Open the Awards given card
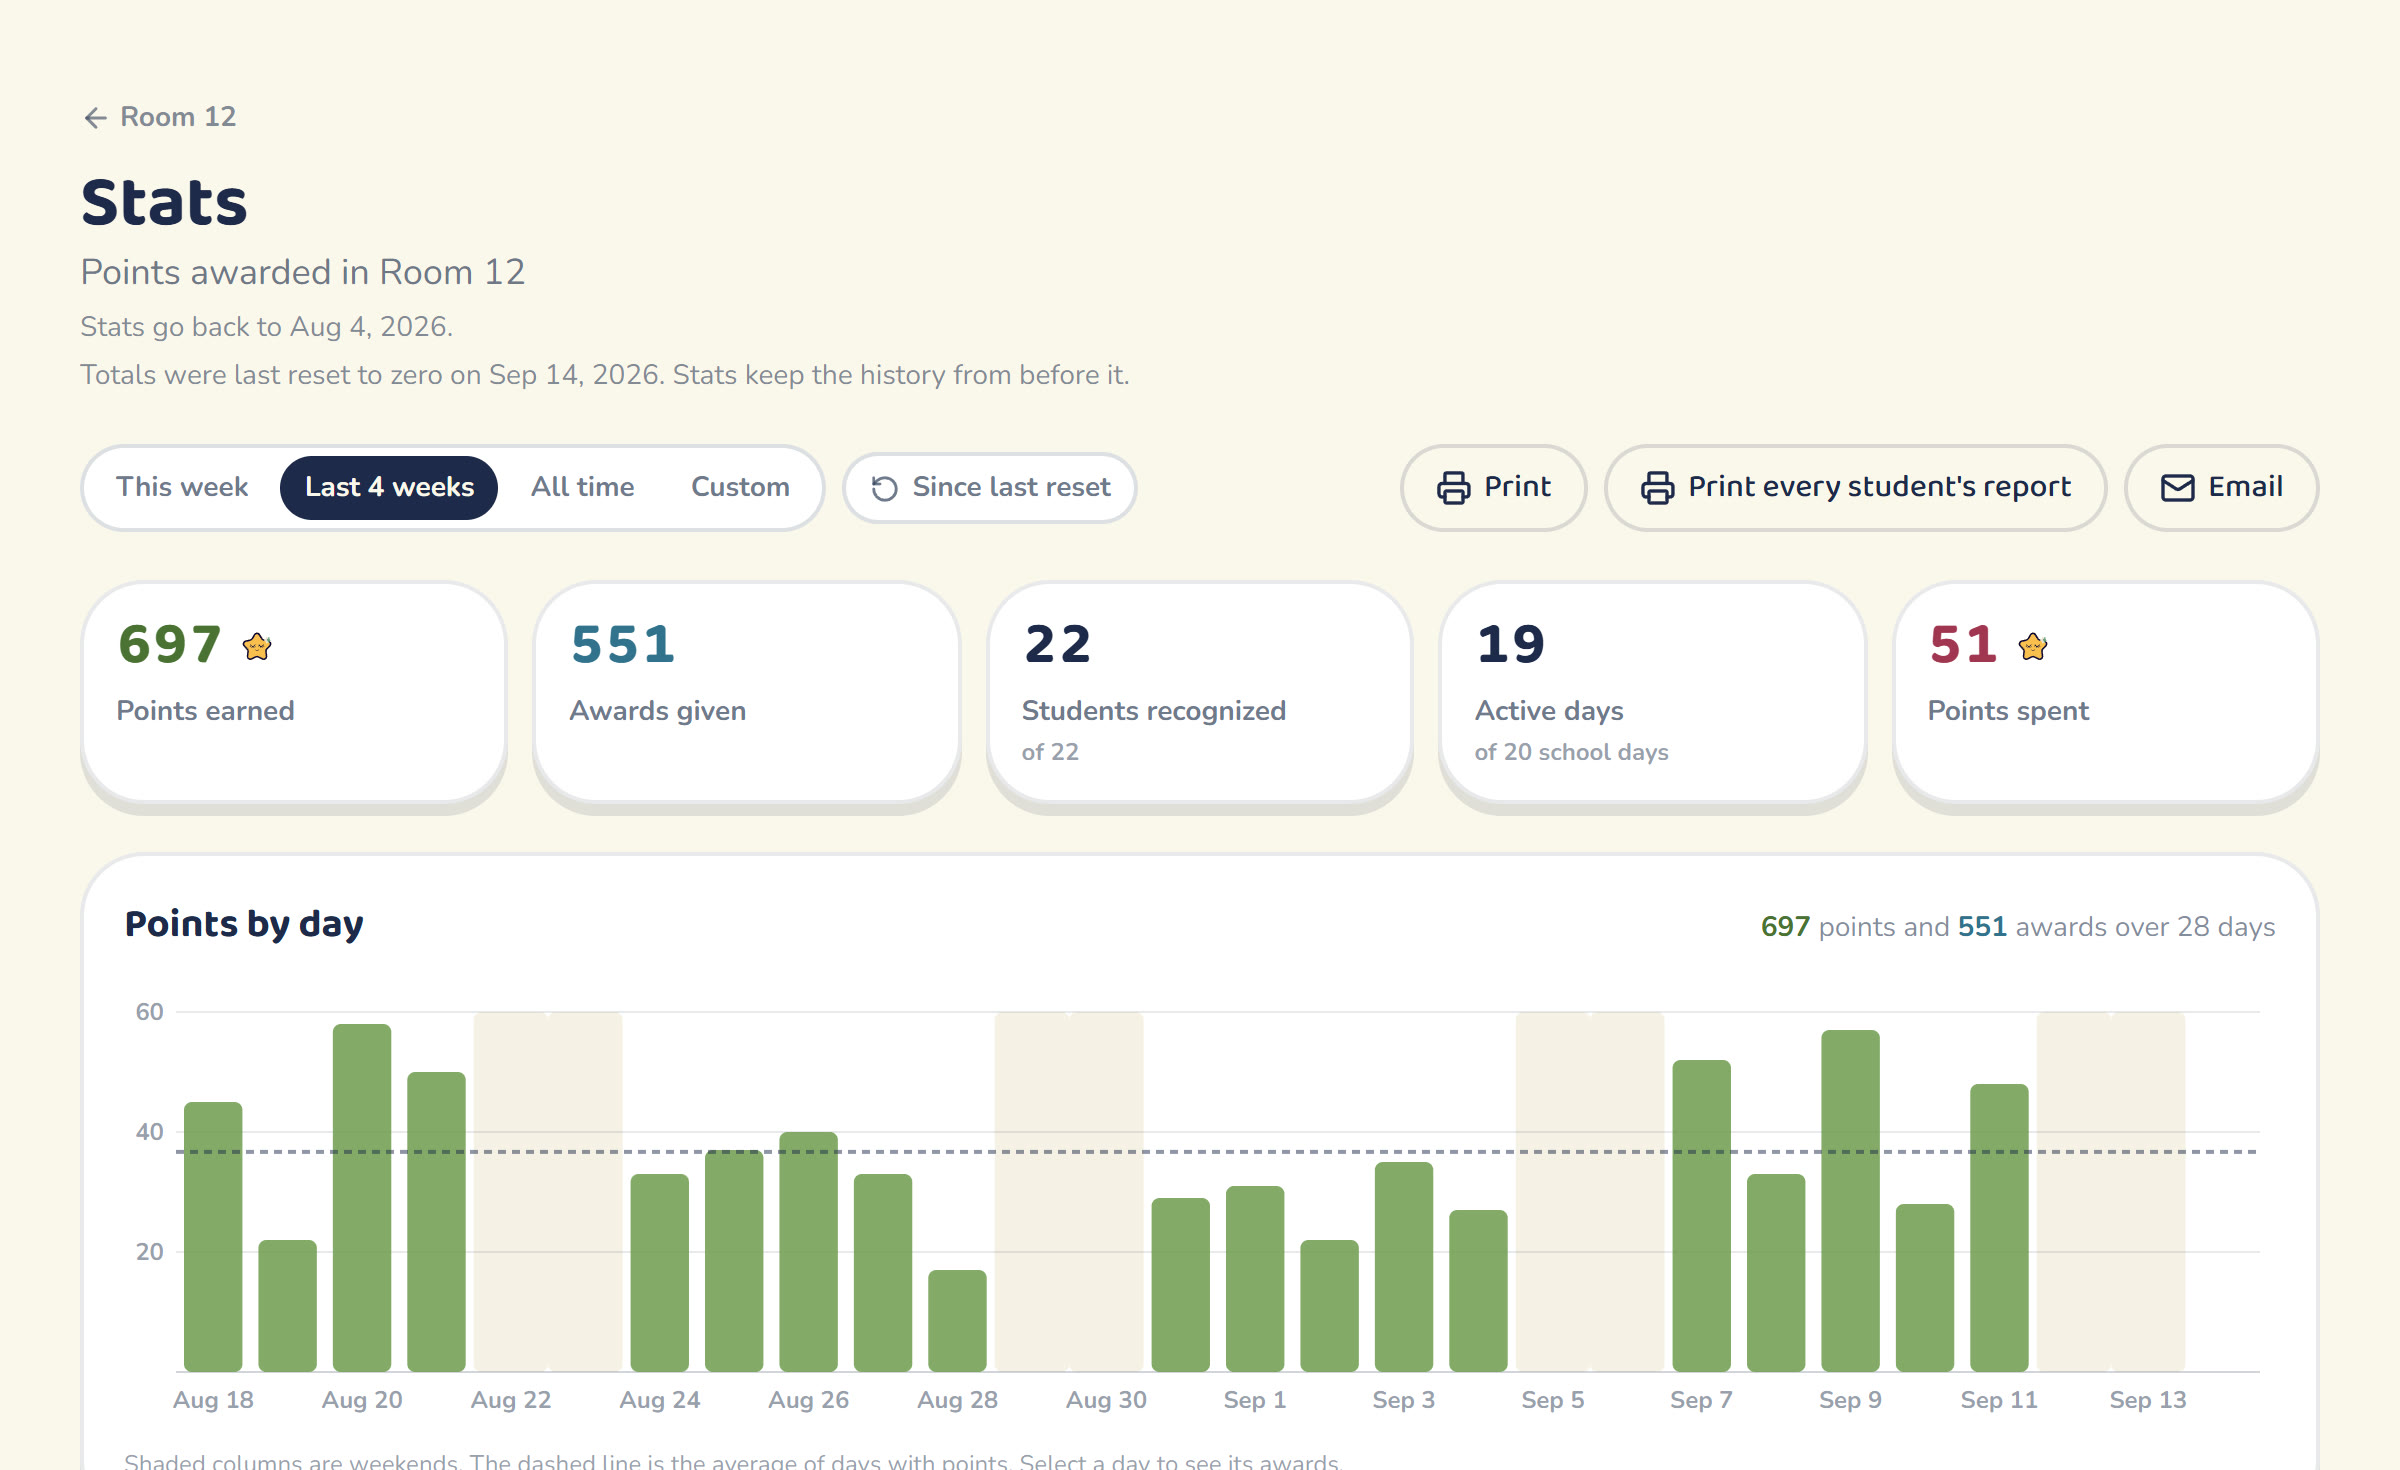This screenshot has width=2400, height=1470. 747,692
